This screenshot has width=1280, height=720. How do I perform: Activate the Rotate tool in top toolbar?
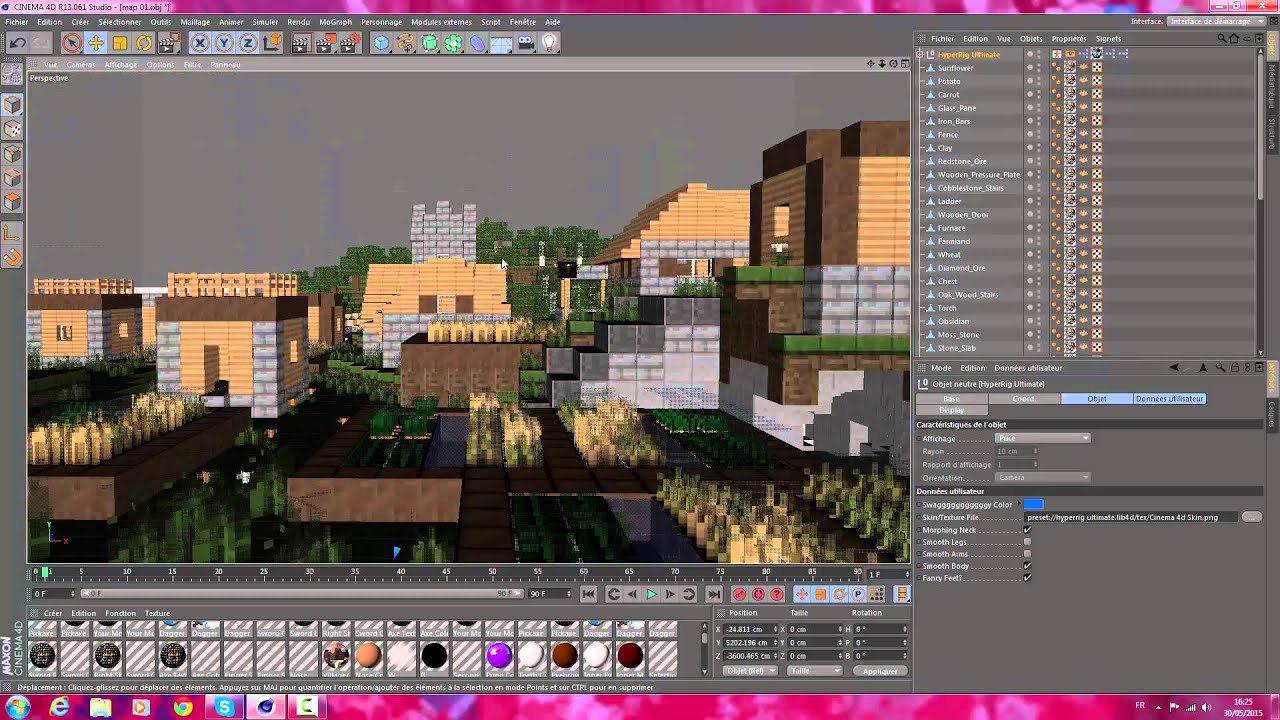click(x=144, y=42)
